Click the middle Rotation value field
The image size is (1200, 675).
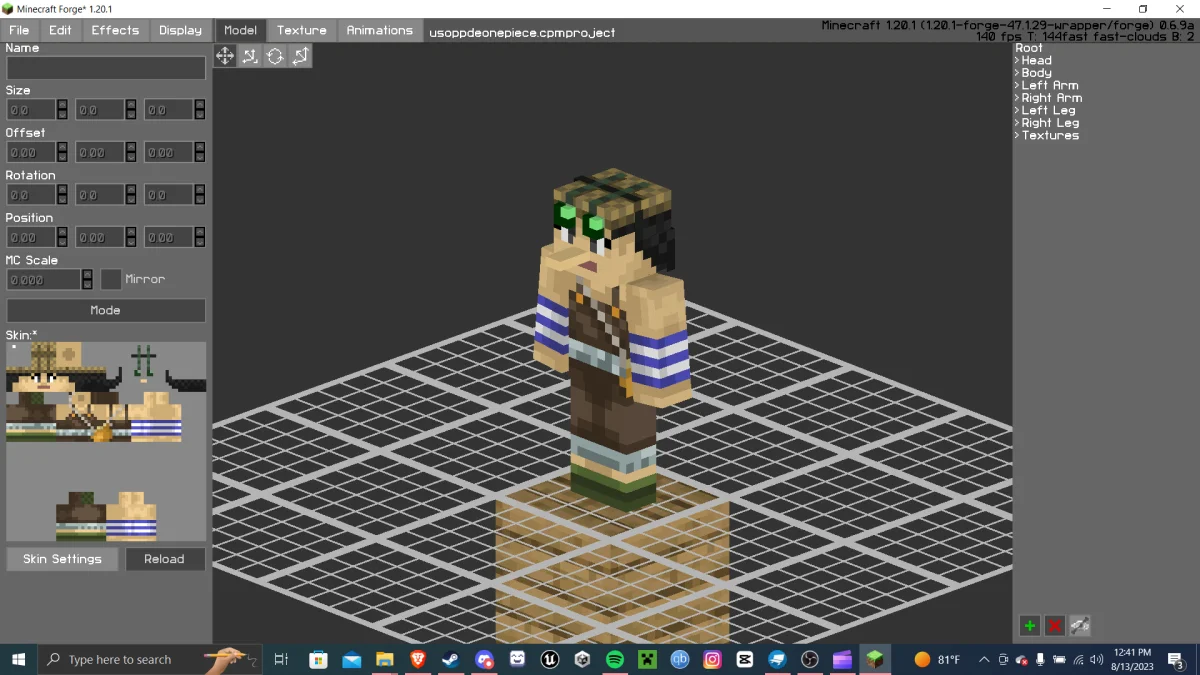100,195
